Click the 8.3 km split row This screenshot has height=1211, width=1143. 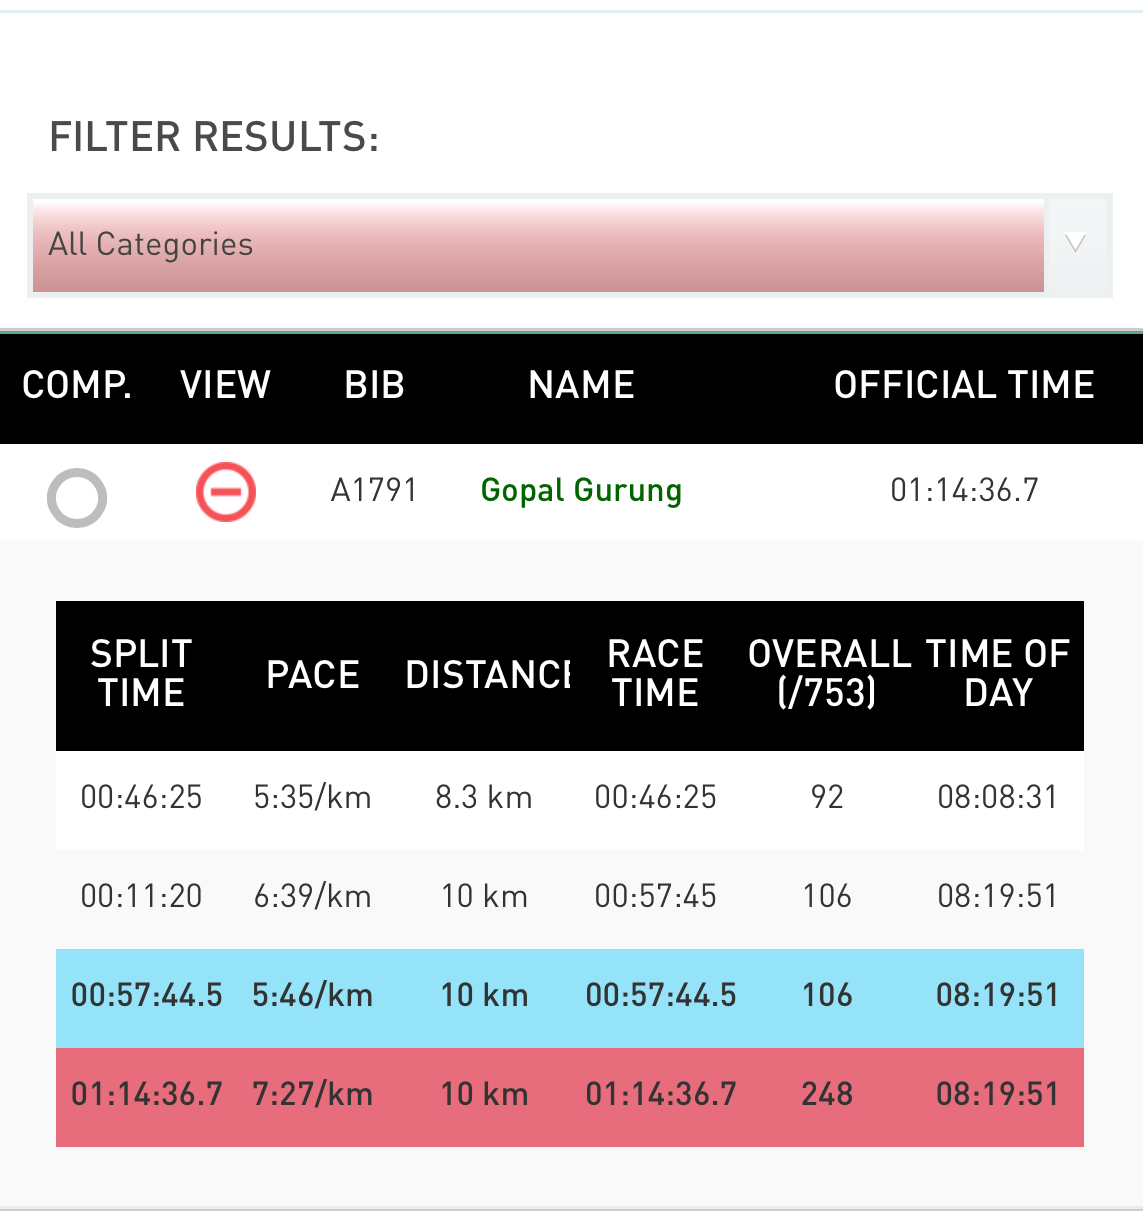pos(570,800)
